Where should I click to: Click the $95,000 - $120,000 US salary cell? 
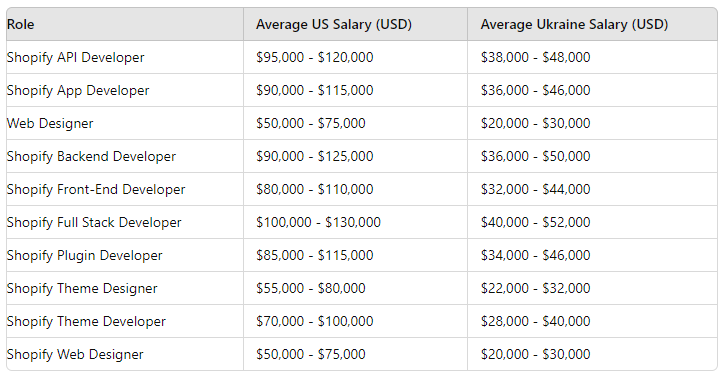(355, 57)
